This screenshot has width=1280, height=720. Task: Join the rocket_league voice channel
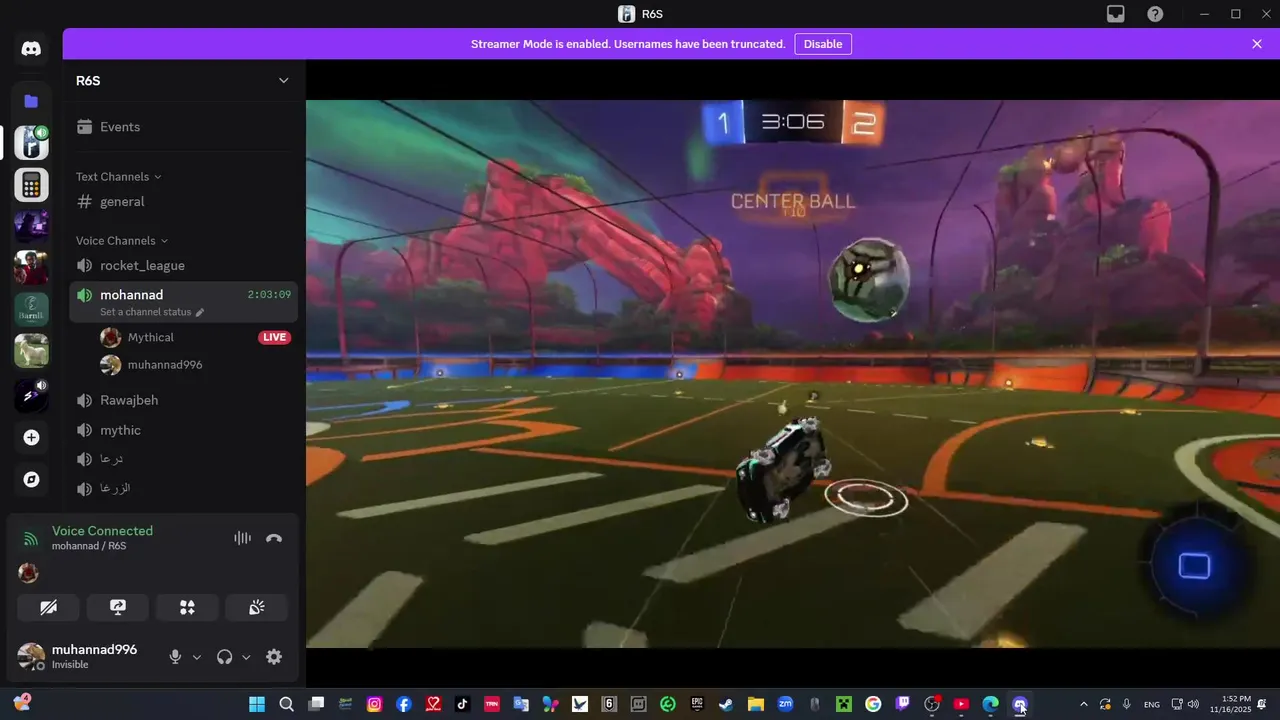[x=184, y=266]
